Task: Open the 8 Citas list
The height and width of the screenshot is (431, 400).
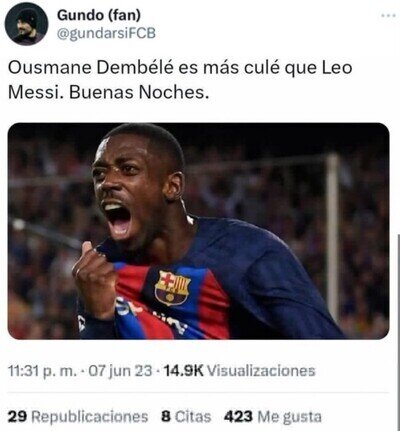Action: point(186,417)
